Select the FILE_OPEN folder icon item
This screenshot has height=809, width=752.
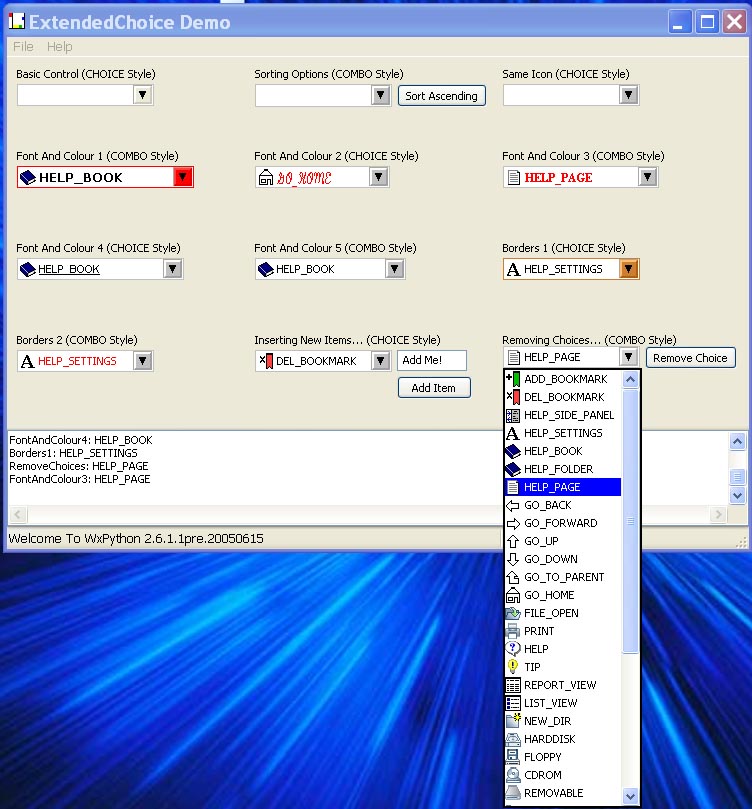click(513, 613)
